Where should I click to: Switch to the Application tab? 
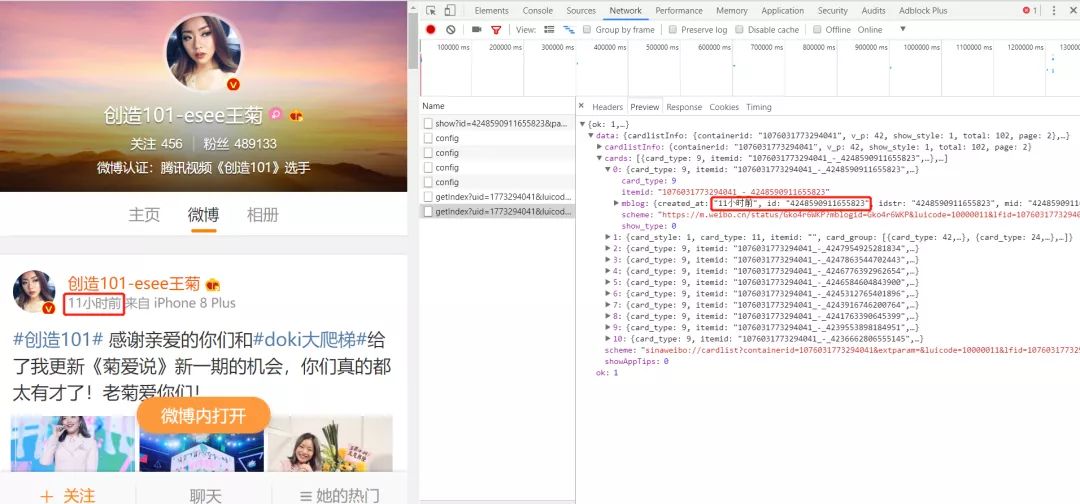[782, 10]
